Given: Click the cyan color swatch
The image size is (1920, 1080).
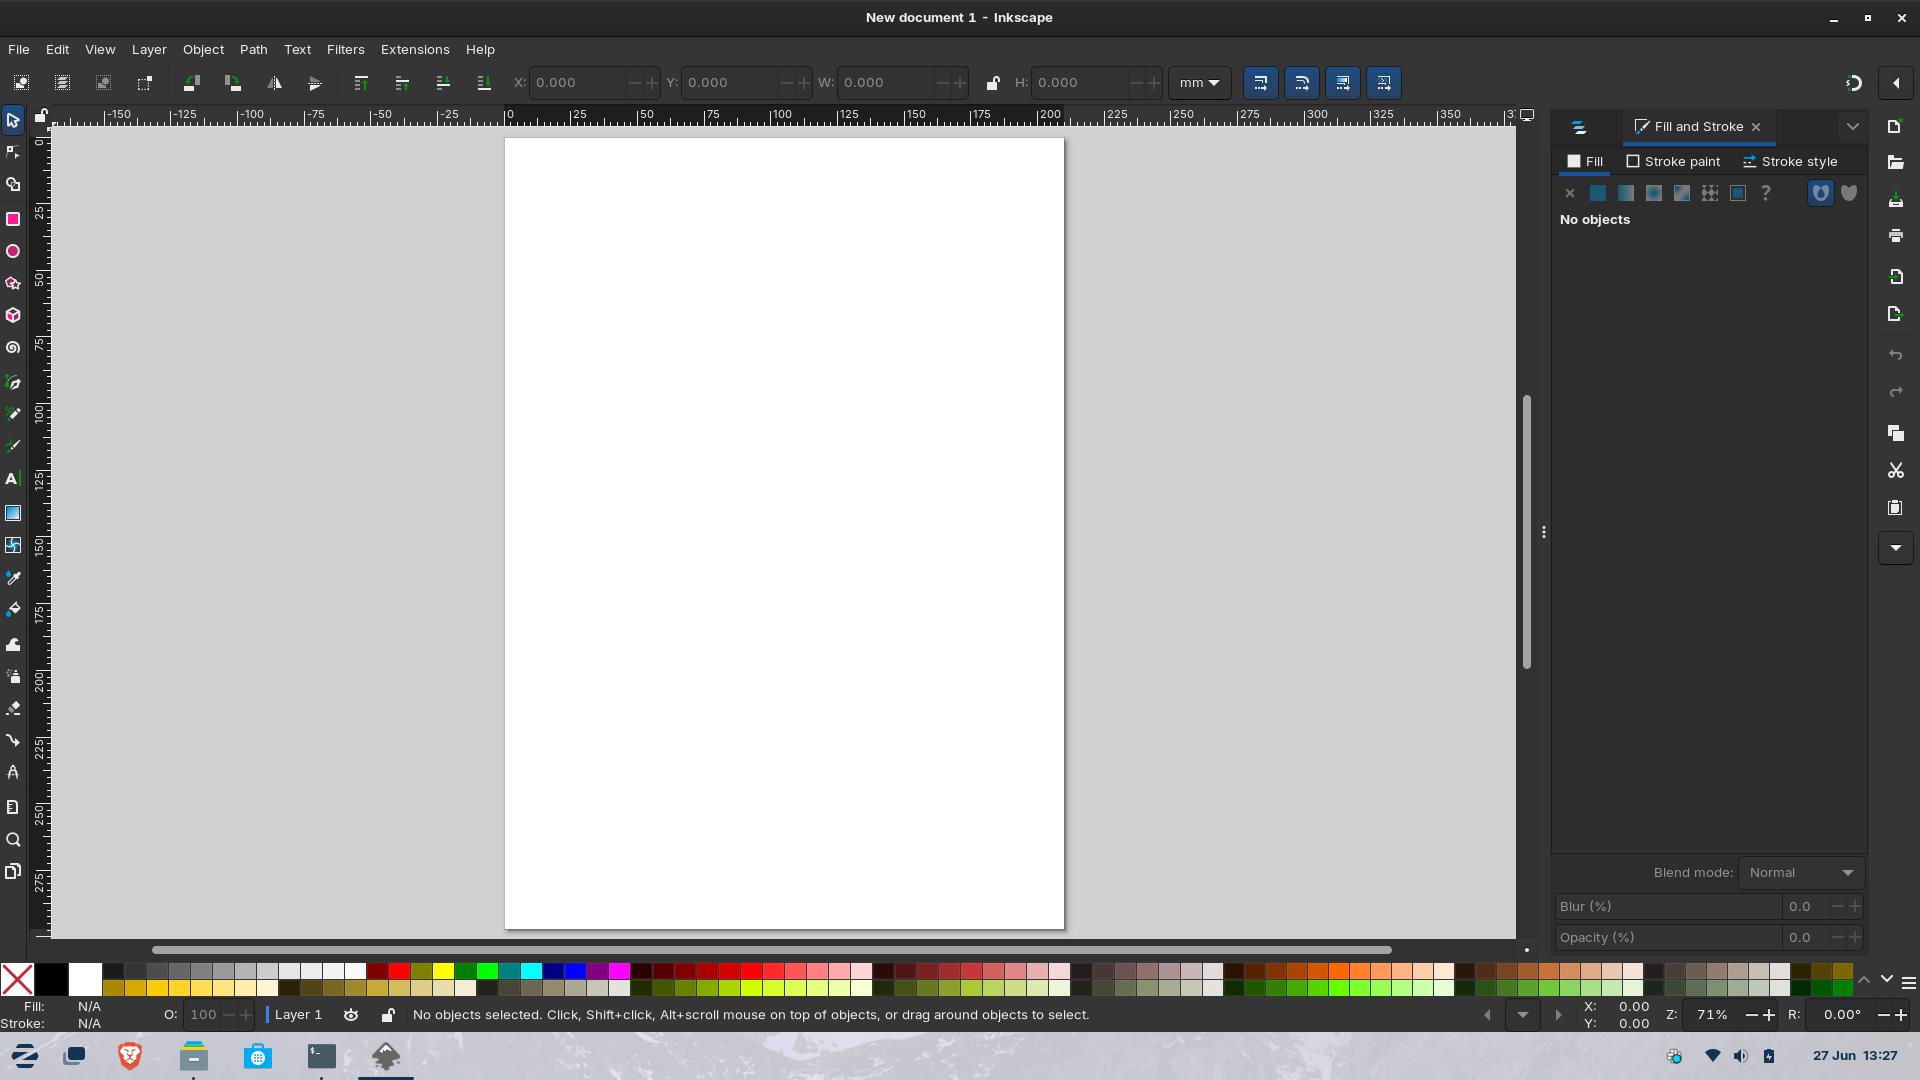Looking at the screenshot, I should (531, 971).
